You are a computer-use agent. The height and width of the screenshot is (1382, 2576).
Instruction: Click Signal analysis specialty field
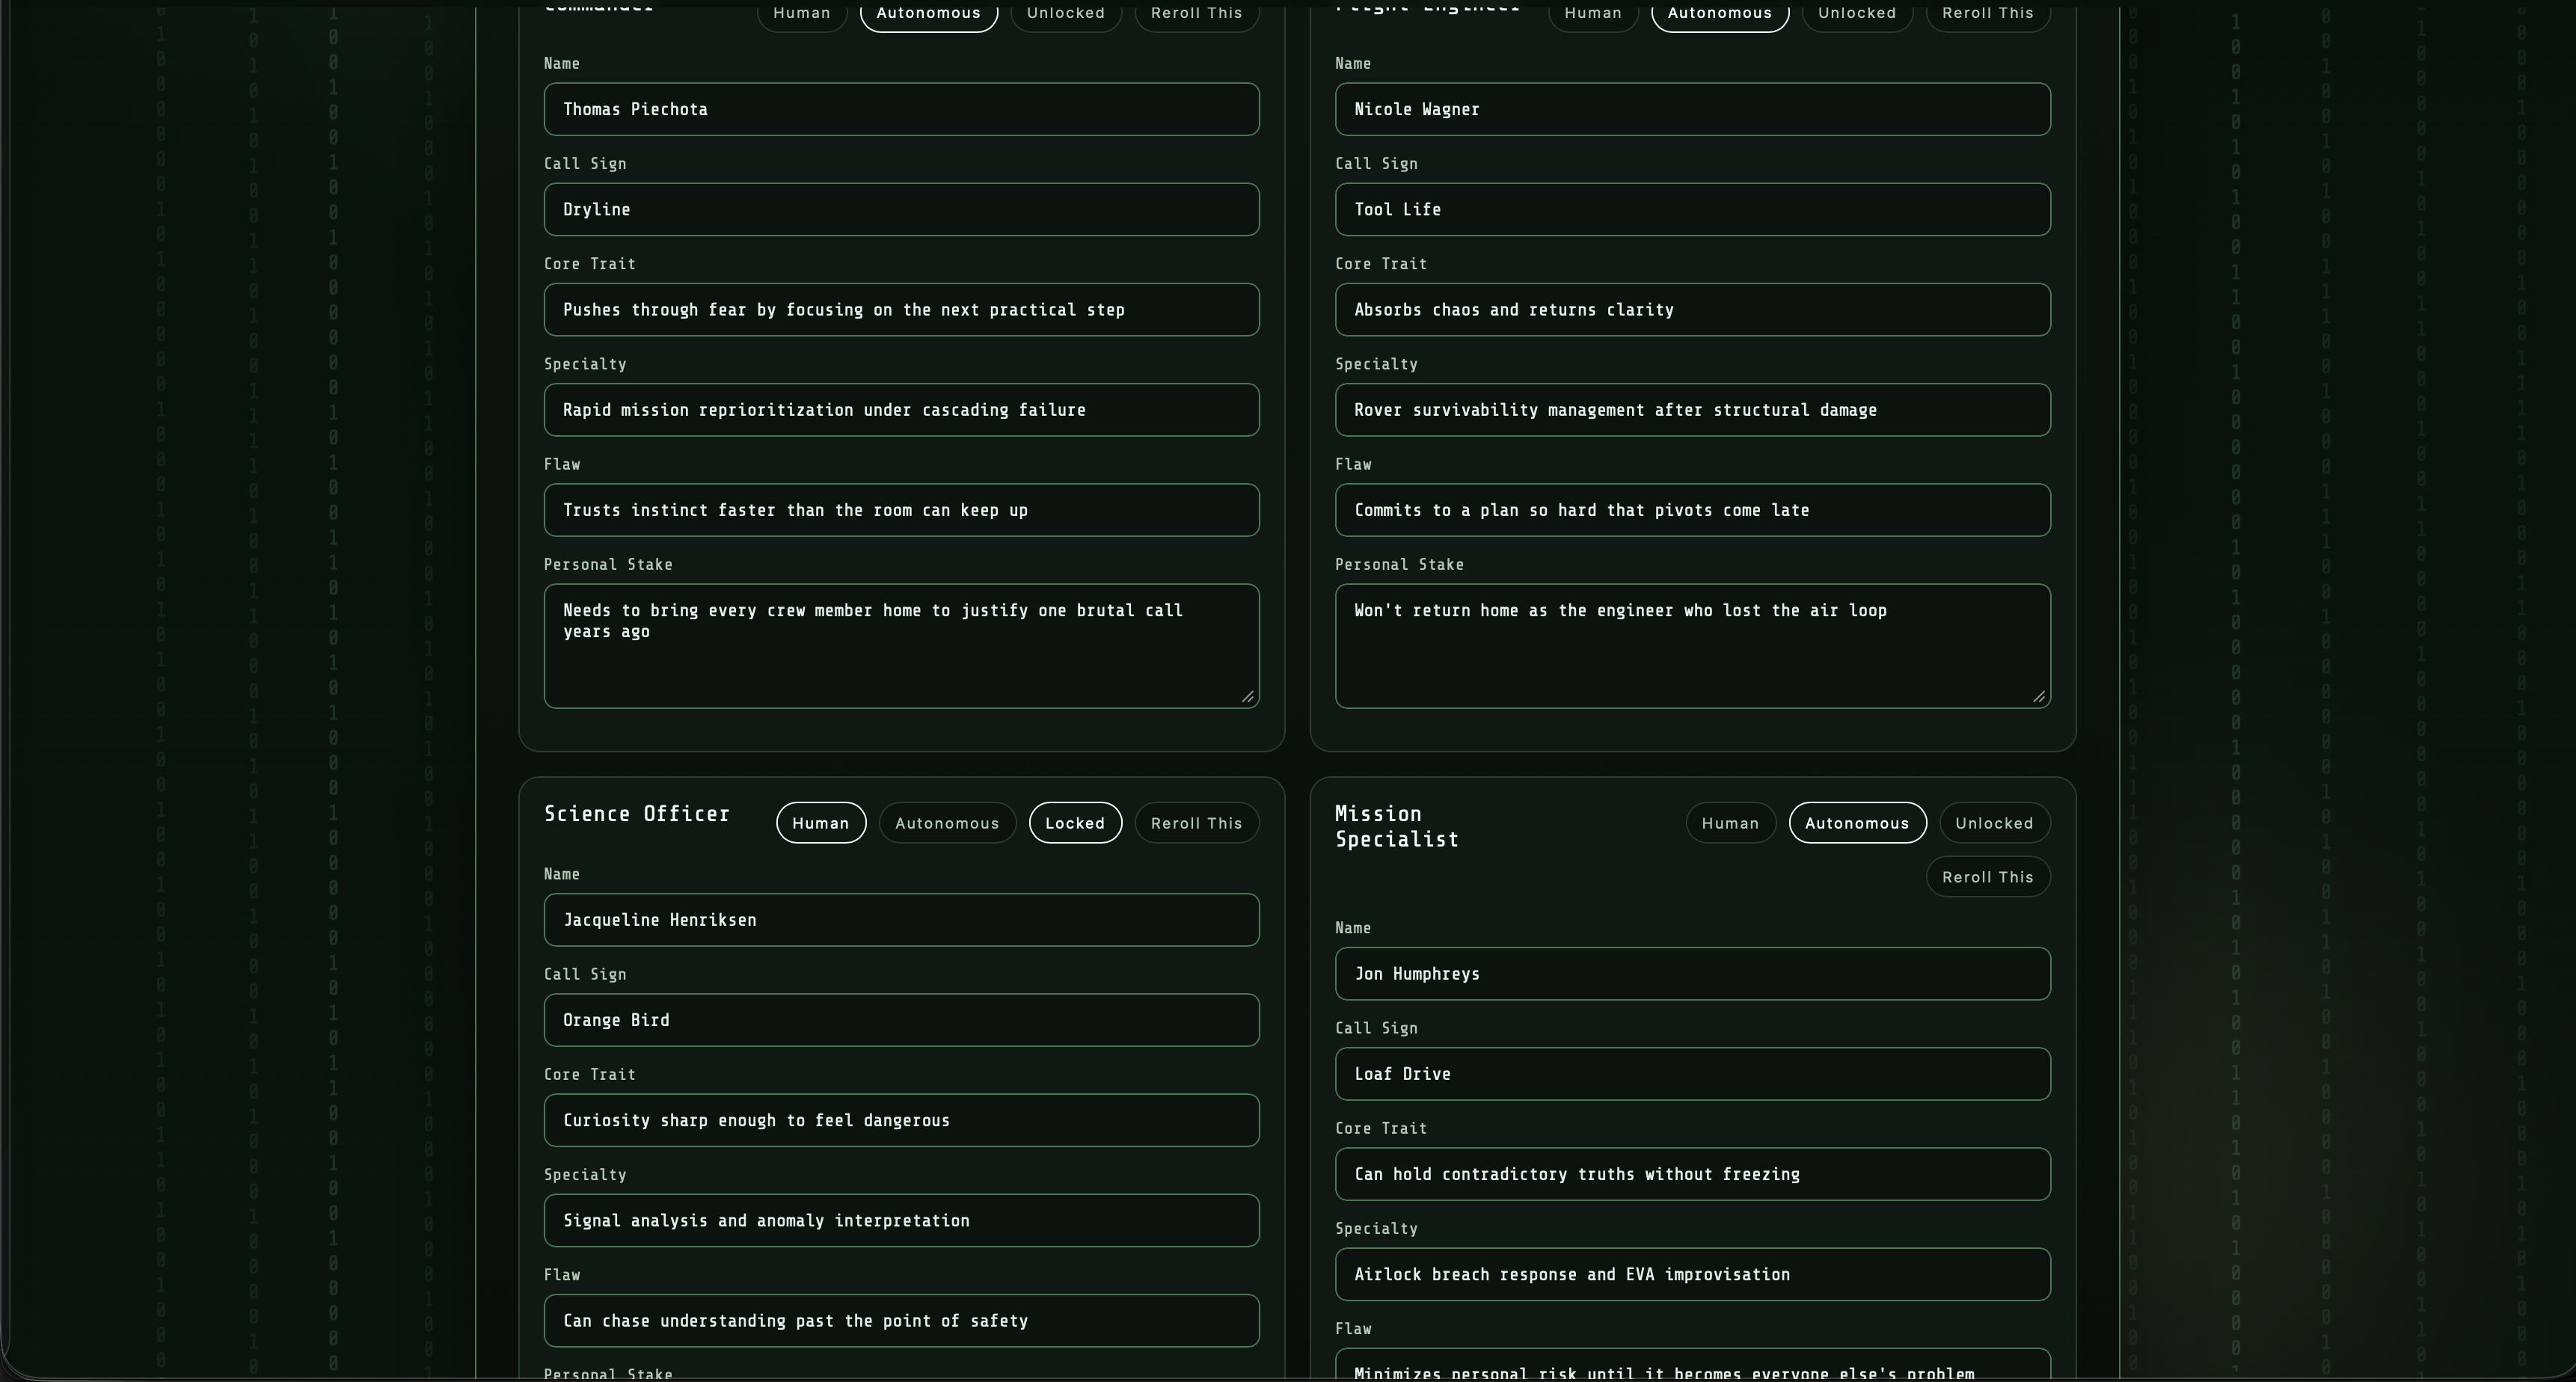click(900, 1220)
